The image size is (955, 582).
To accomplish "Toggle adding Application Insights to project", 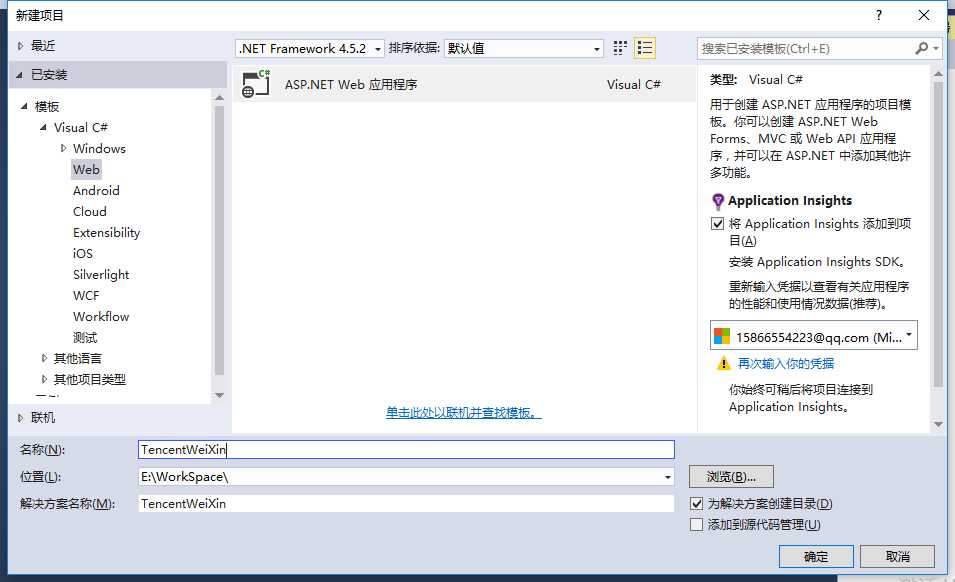I will point(717,223).
